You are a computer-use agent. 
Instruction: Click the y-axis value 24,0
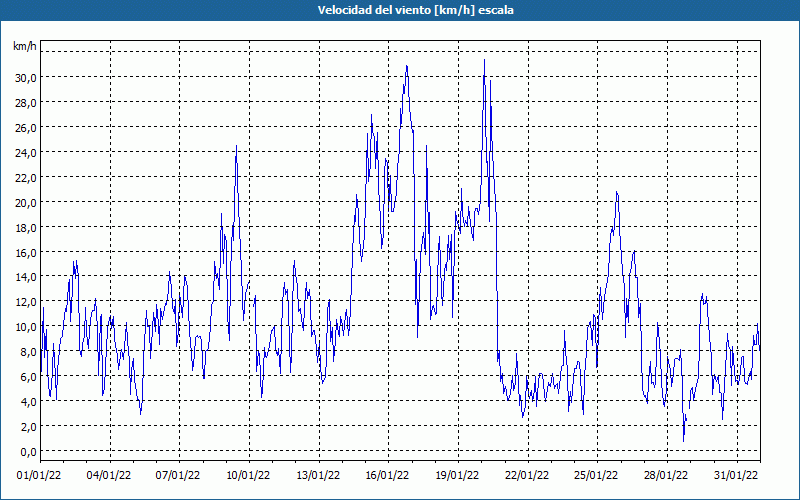(26, 153)
